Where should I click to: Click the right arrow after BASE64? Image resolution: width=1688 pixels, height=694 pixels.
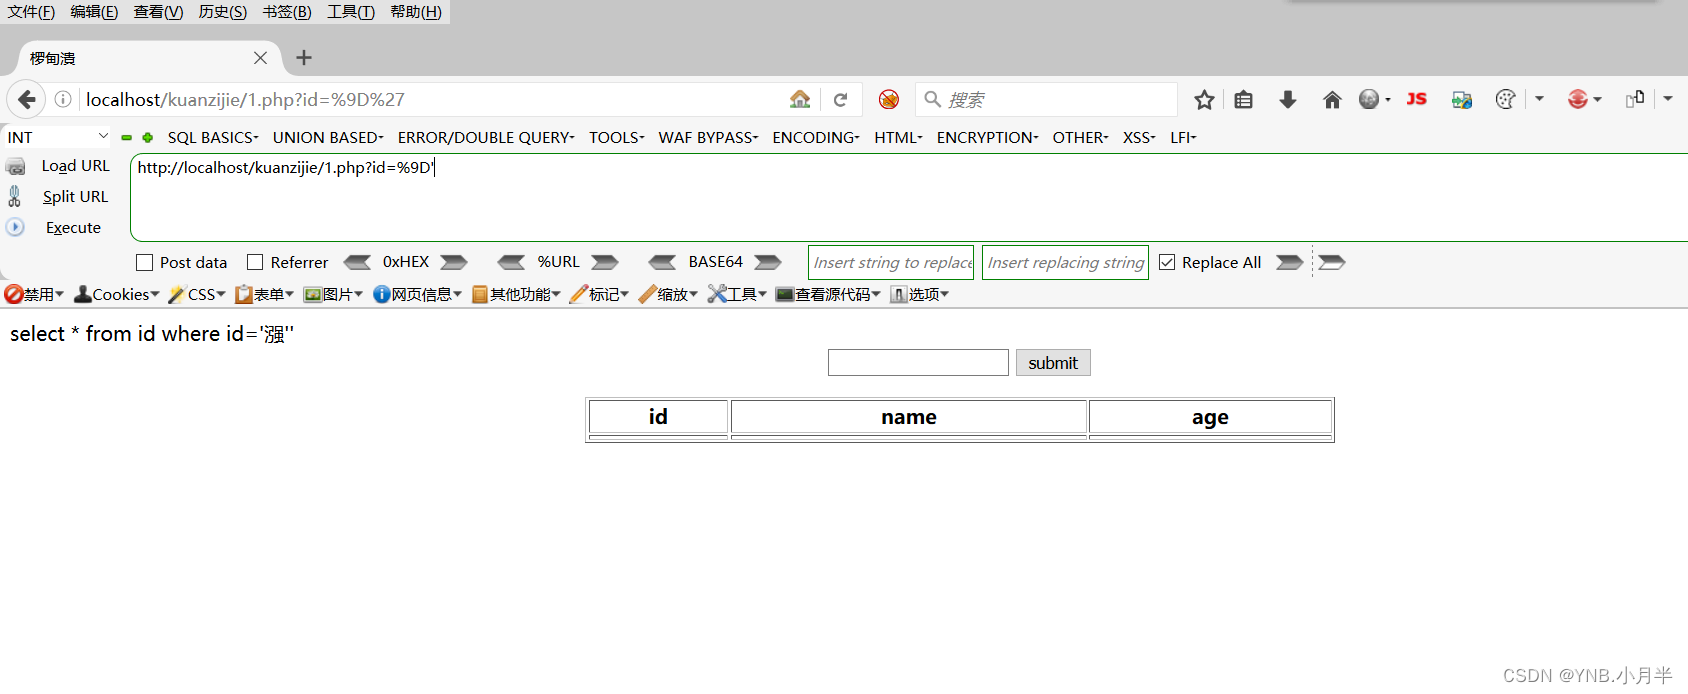click(x=768, y=262)
